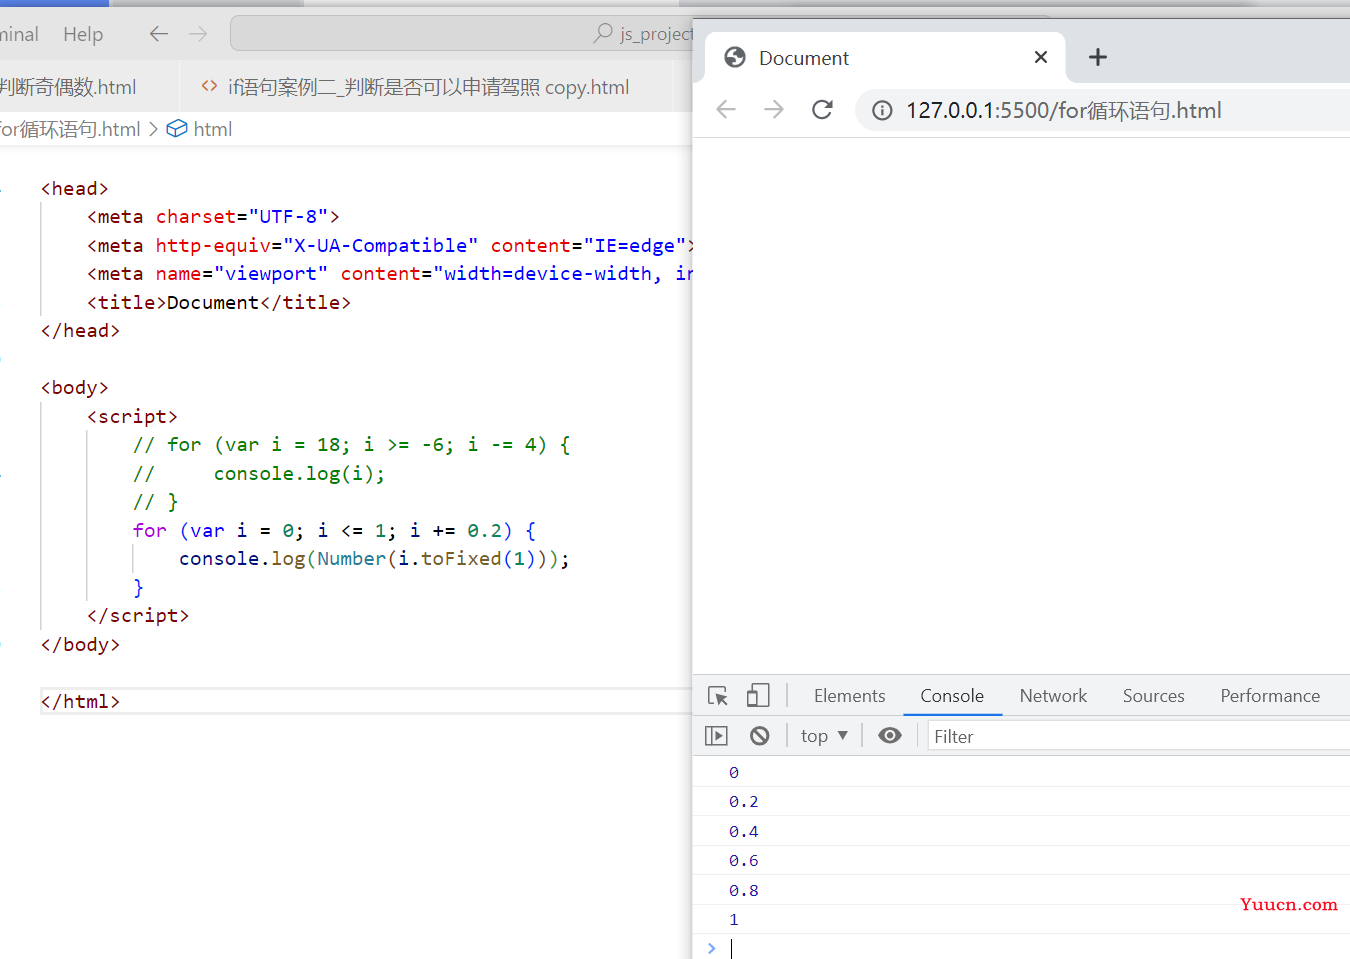The image size is (1350, 959).
Task: Open the top JavaScript context dropdown
Action: click(824, 736)
